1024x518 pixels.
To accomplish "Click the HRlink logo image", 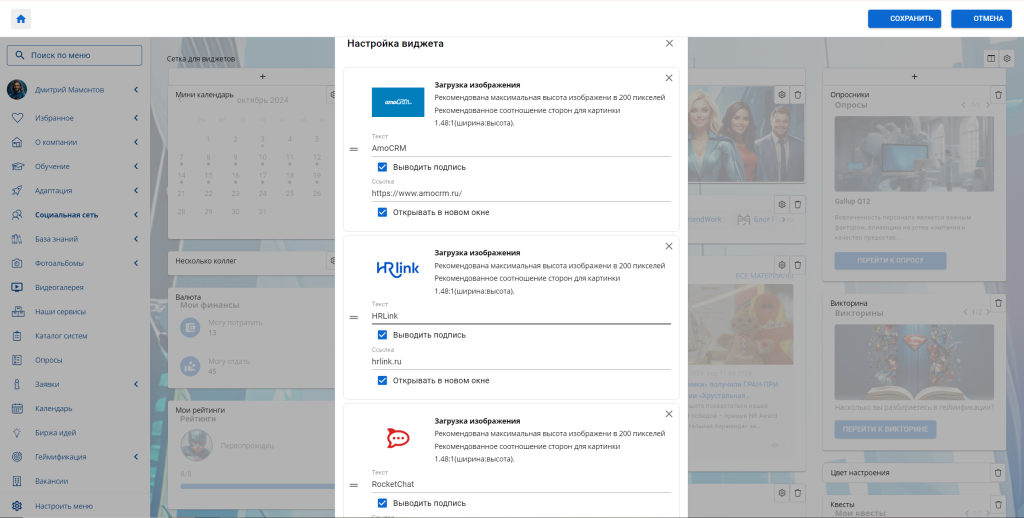I will (397, 268).
